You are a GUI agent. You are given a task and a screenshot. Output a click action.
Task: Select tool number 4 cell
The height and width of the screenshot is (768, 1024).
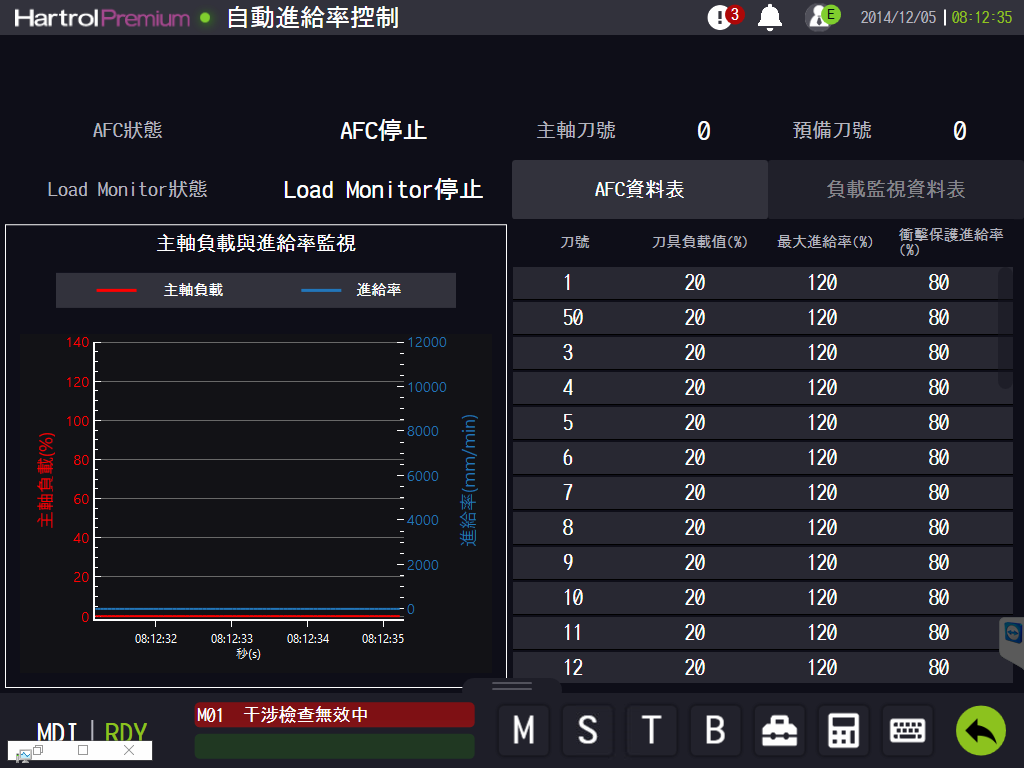[568, 388]
